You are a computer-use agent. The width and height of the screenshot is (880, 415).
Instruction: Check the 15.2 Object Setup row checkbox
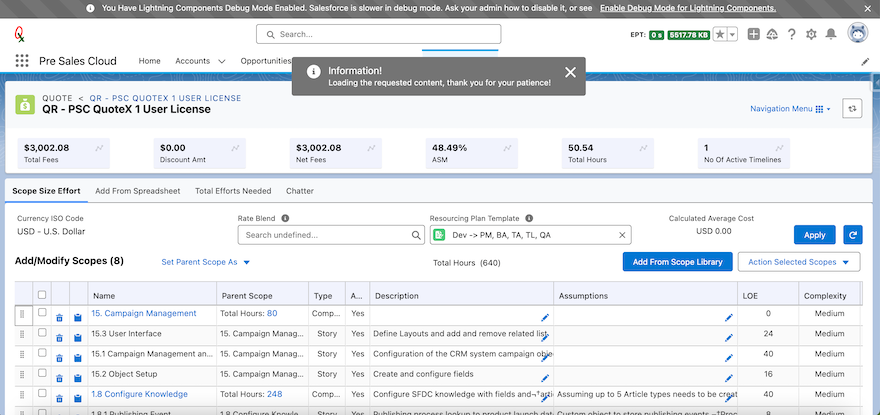click(x=42, y=373)
